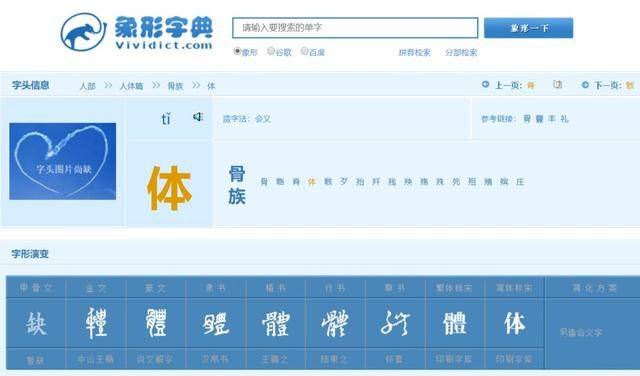
Task: Click the cursive (草书) glyph image
Action: click(x=395, y=323)
